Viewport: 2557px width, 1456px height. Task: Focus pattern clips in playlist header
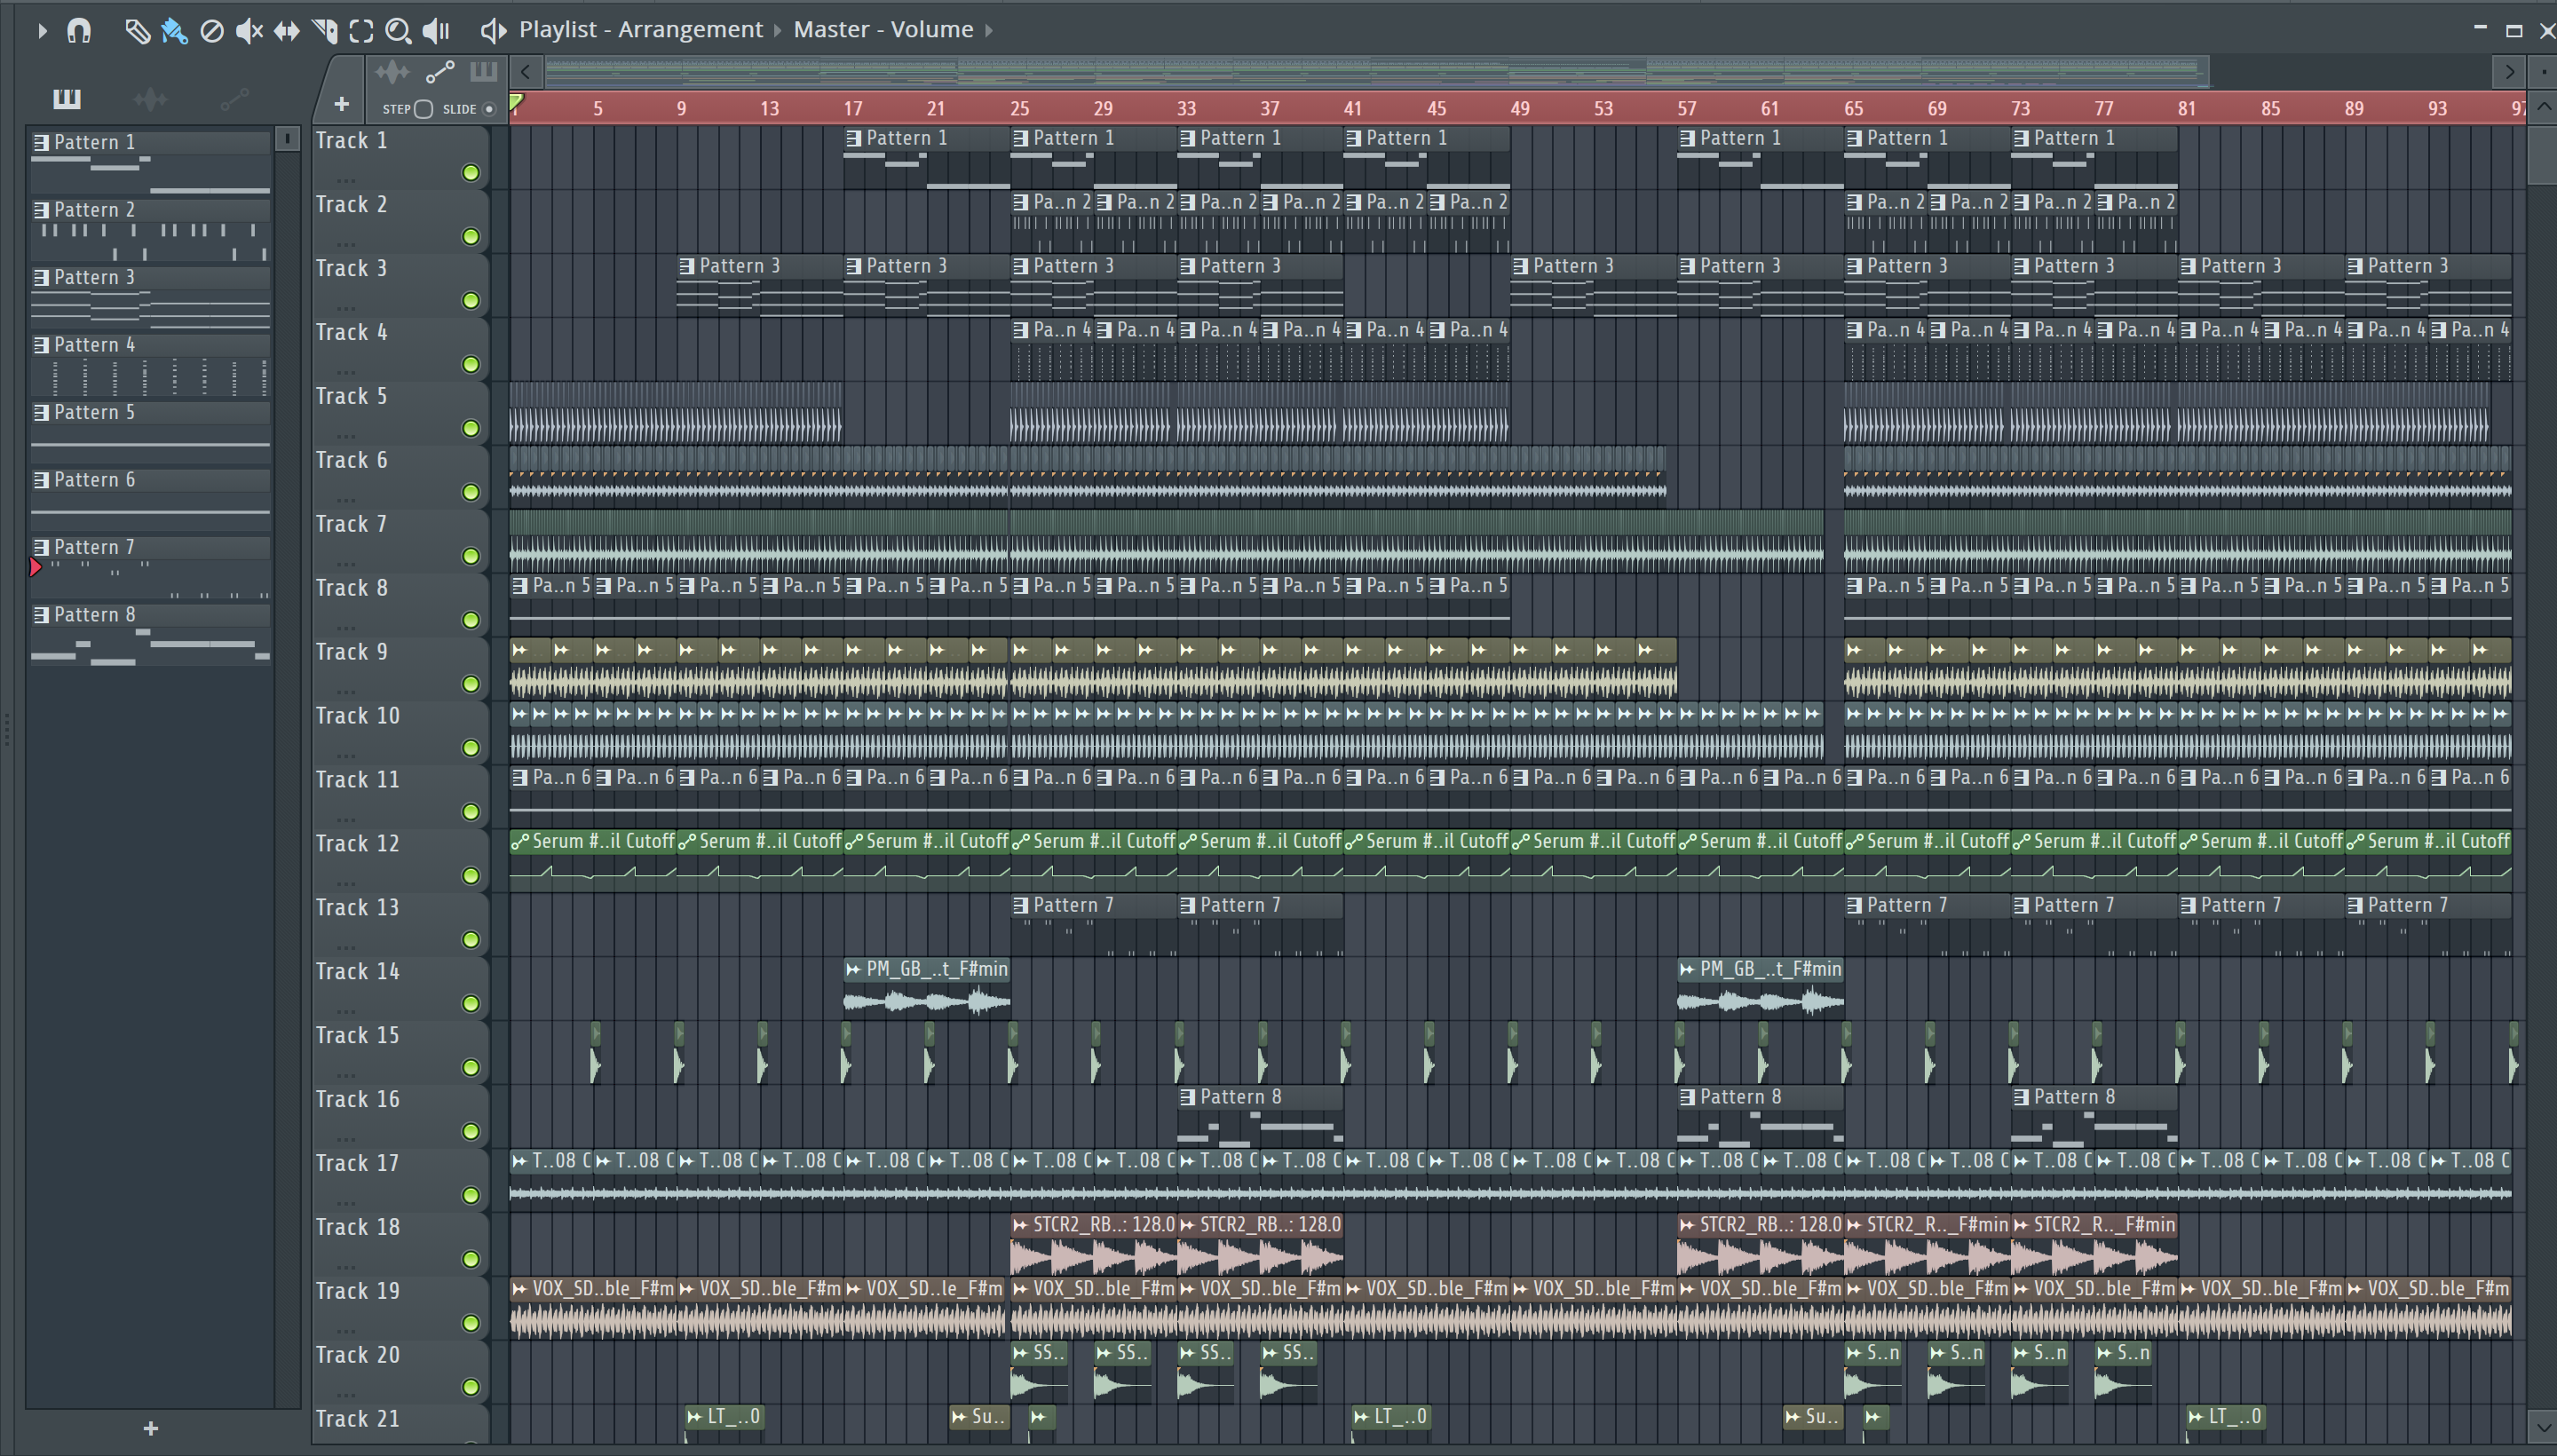tap(484, 72)
